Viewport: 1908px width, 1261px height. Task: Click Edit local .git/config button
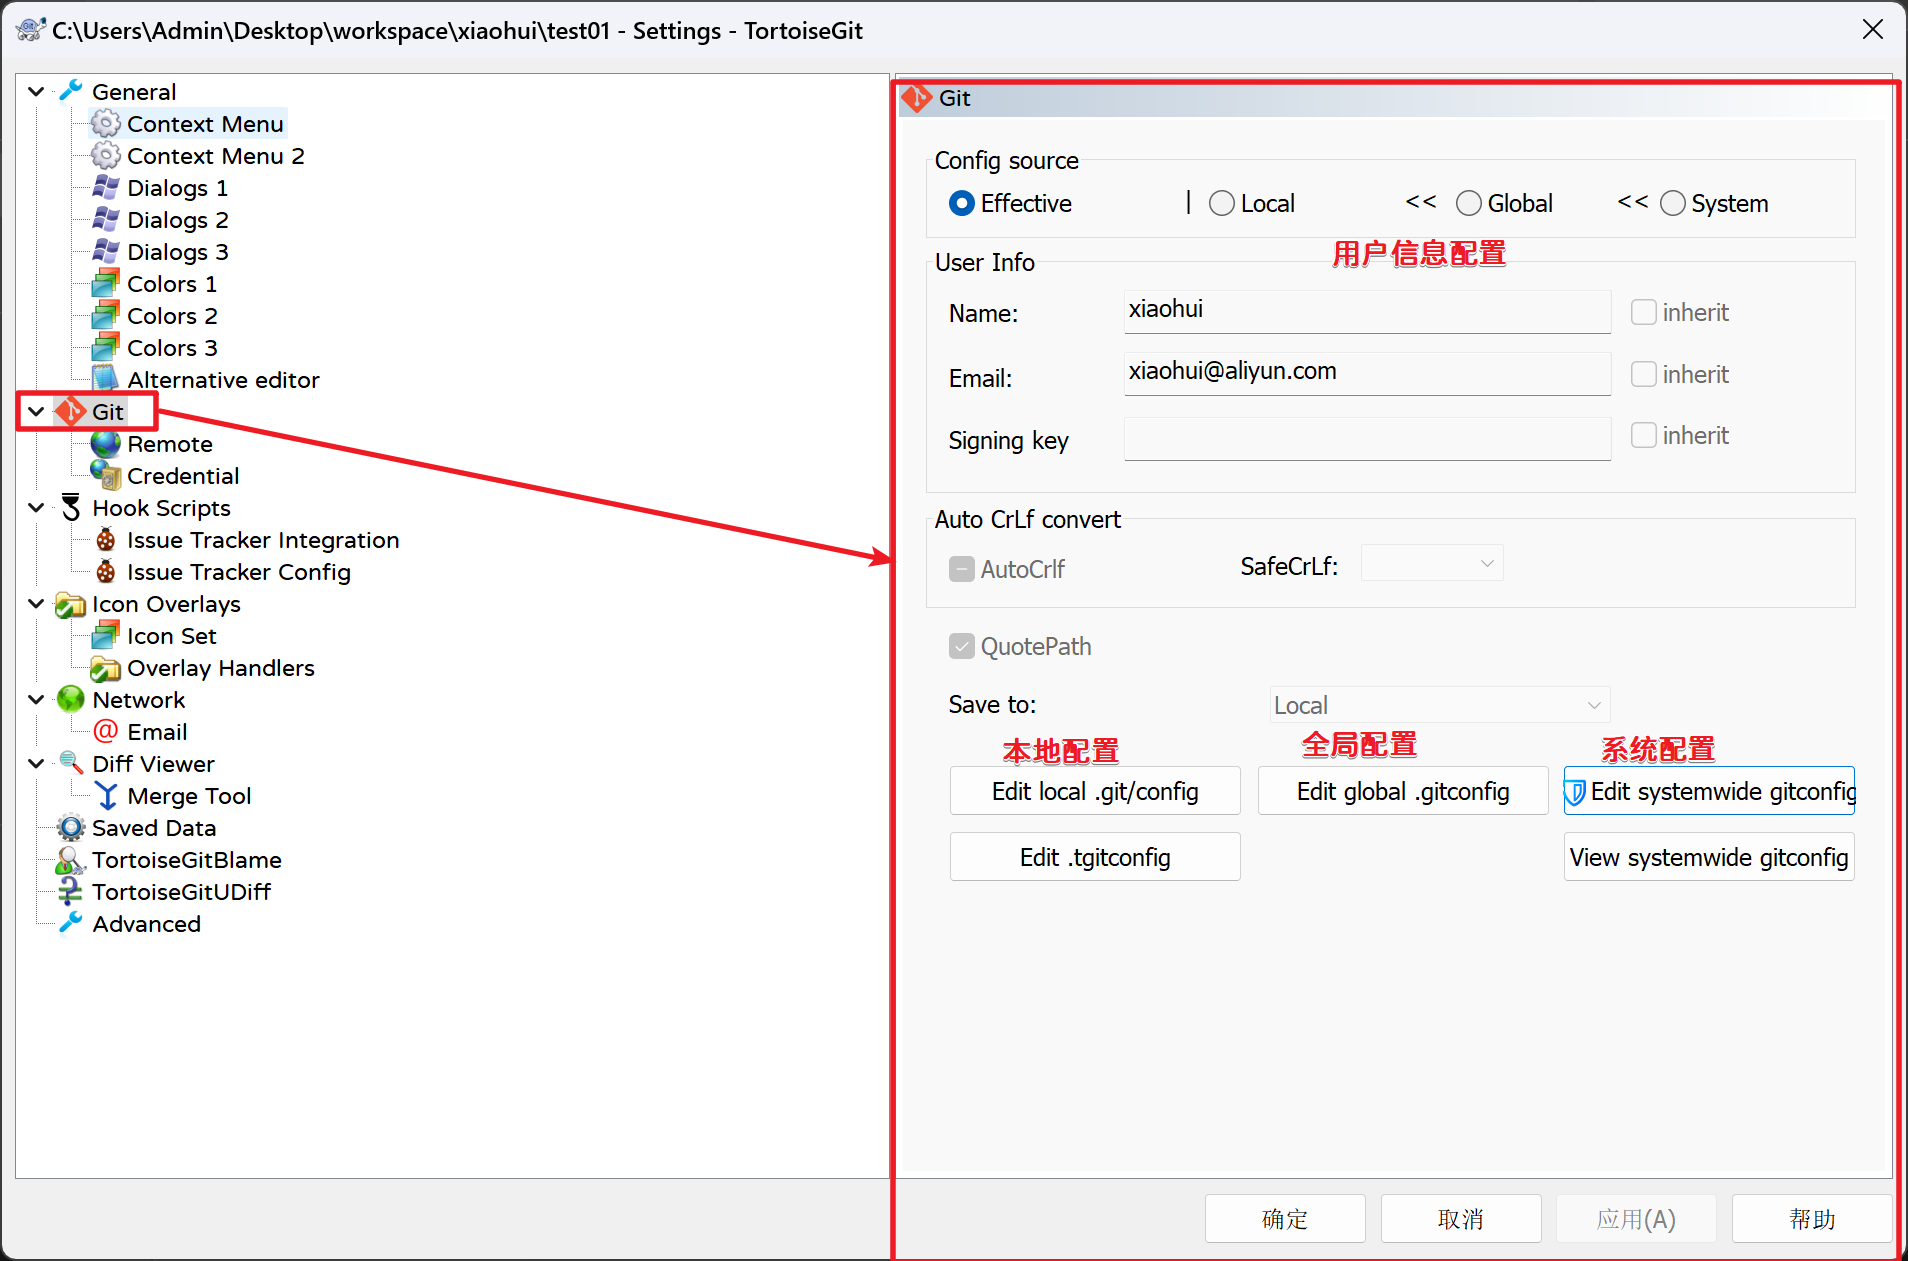1095,791
